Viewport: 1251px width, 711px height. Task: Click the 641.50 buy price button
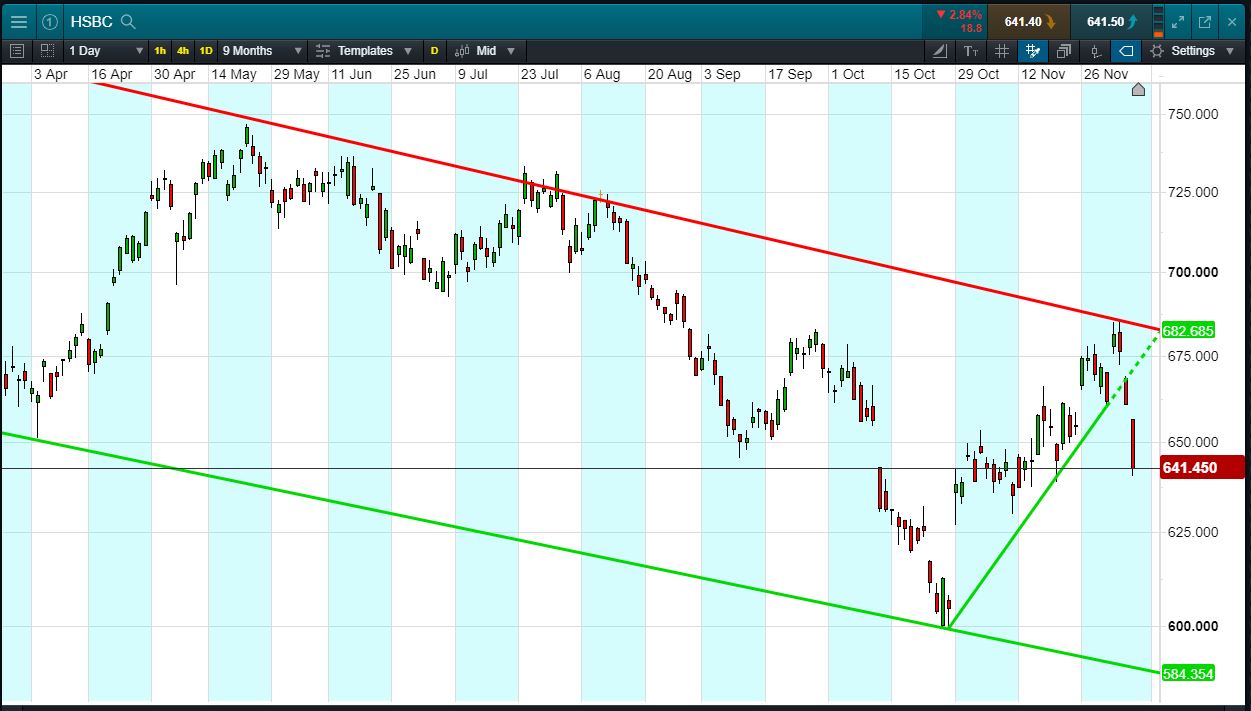tap(1110, 21)
